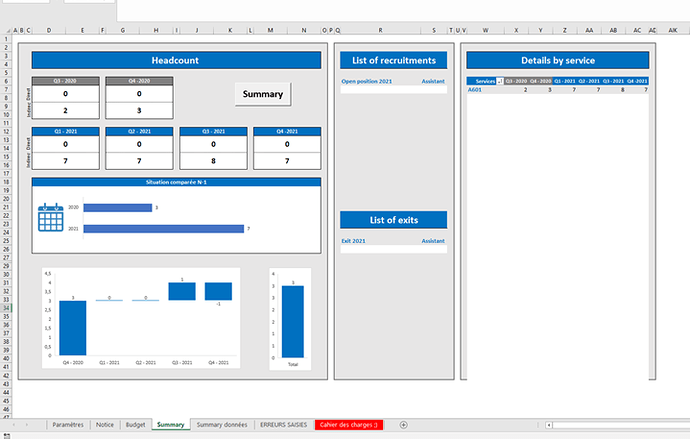Click the calendar icon in the comparison chart
The width and height of the screenshot is (690, 439).
pyautogui.click(x=51, y=217)
